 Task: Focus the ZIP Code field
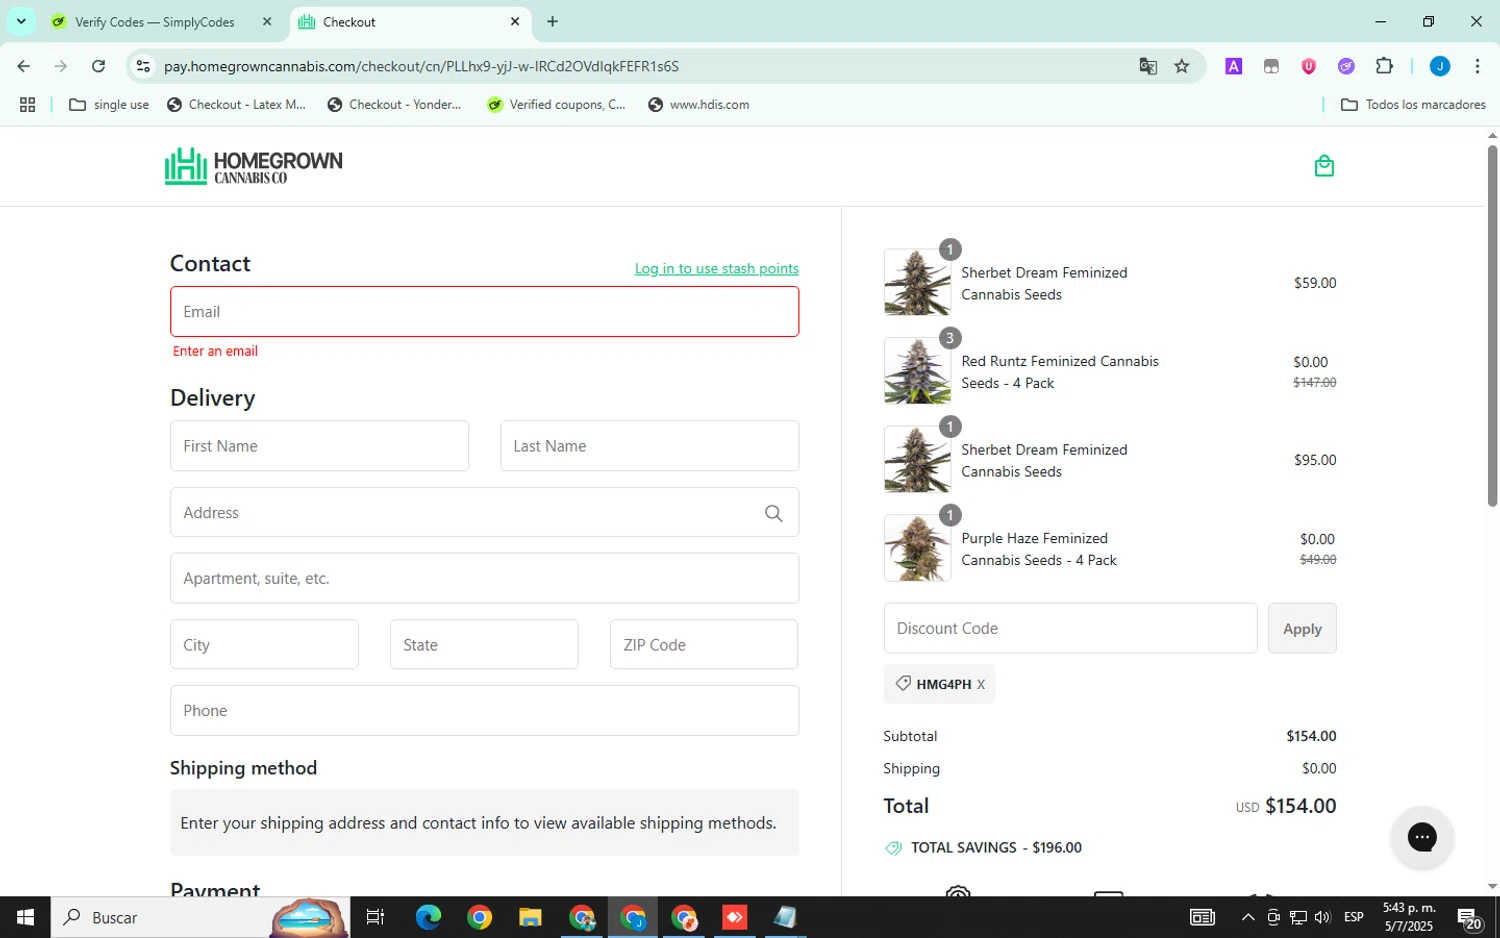click(704, 645)
